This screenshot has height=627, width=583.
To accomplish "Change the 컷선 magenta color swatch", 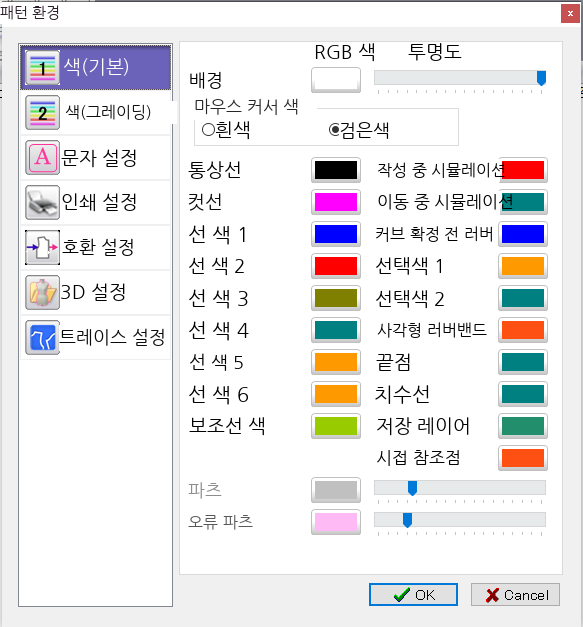I will point(336,202).
